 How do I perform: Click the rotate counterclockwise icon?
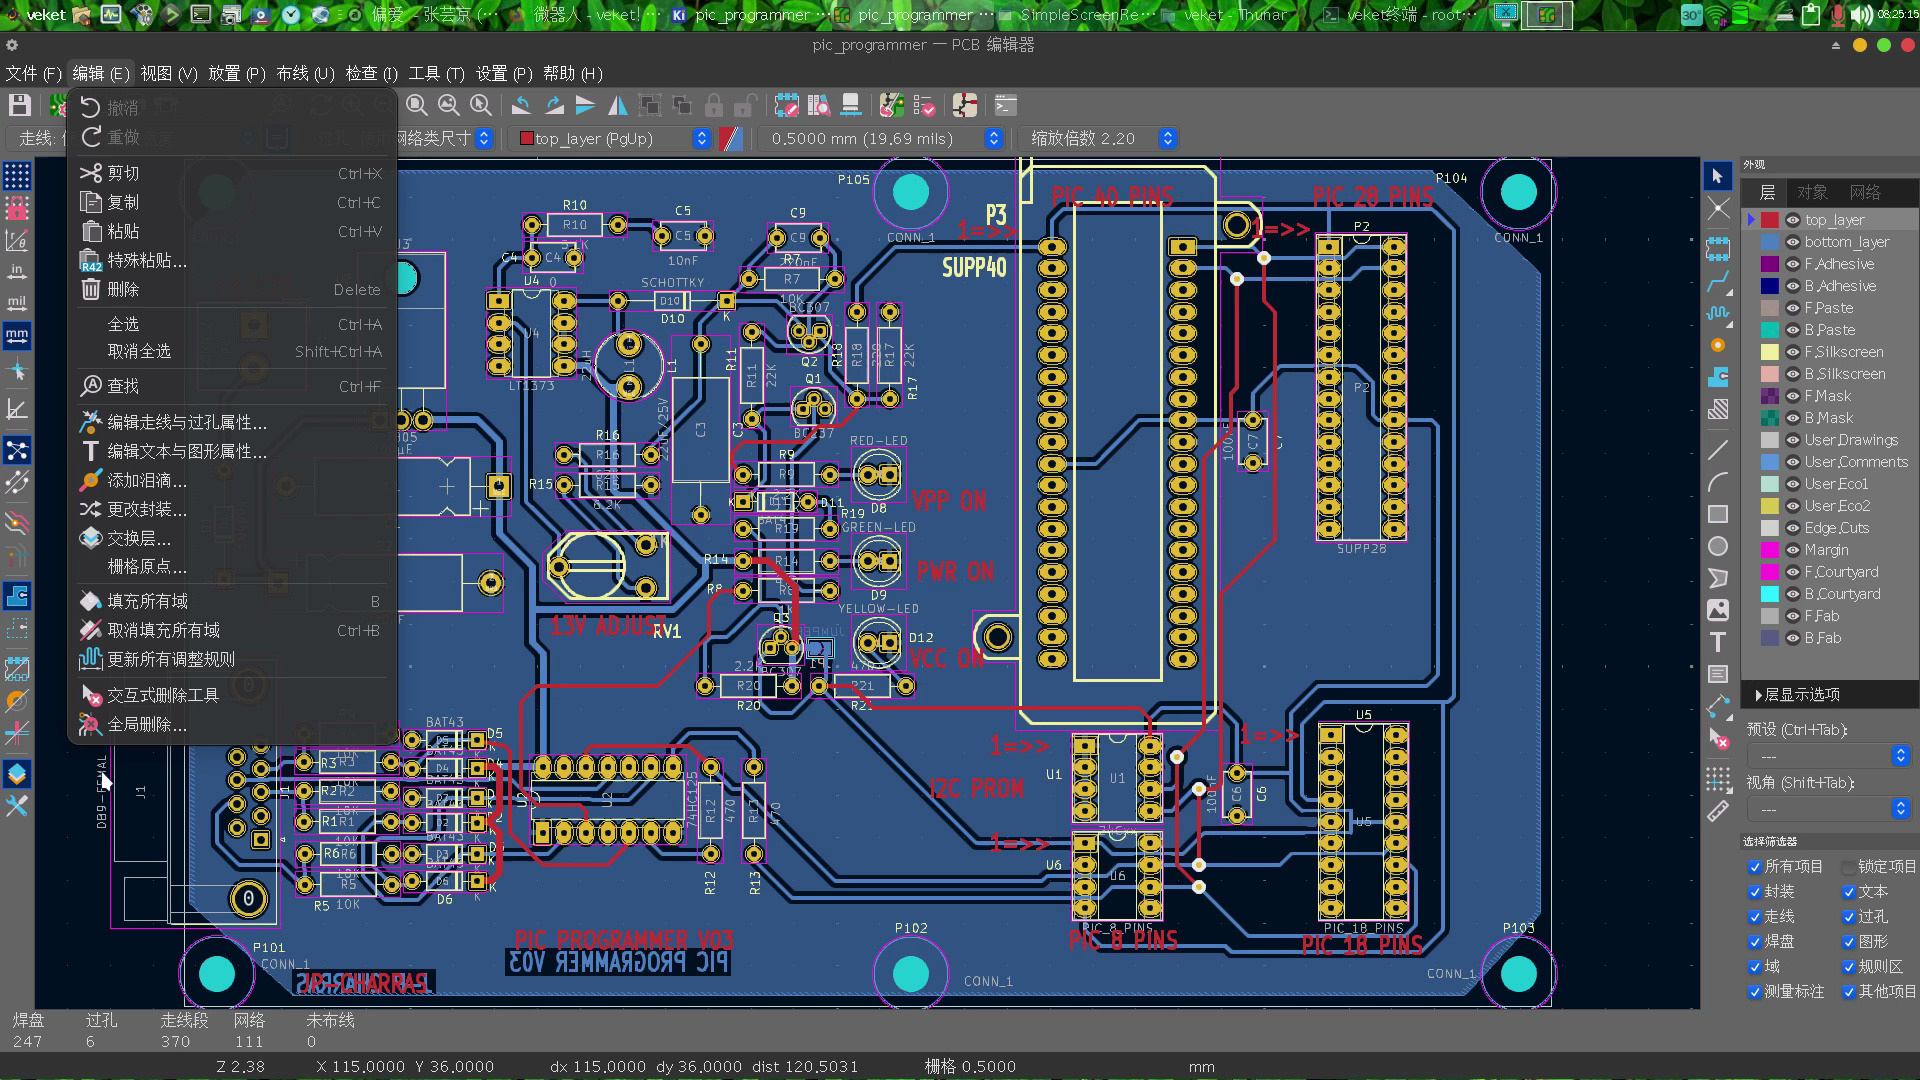(521, 105)
